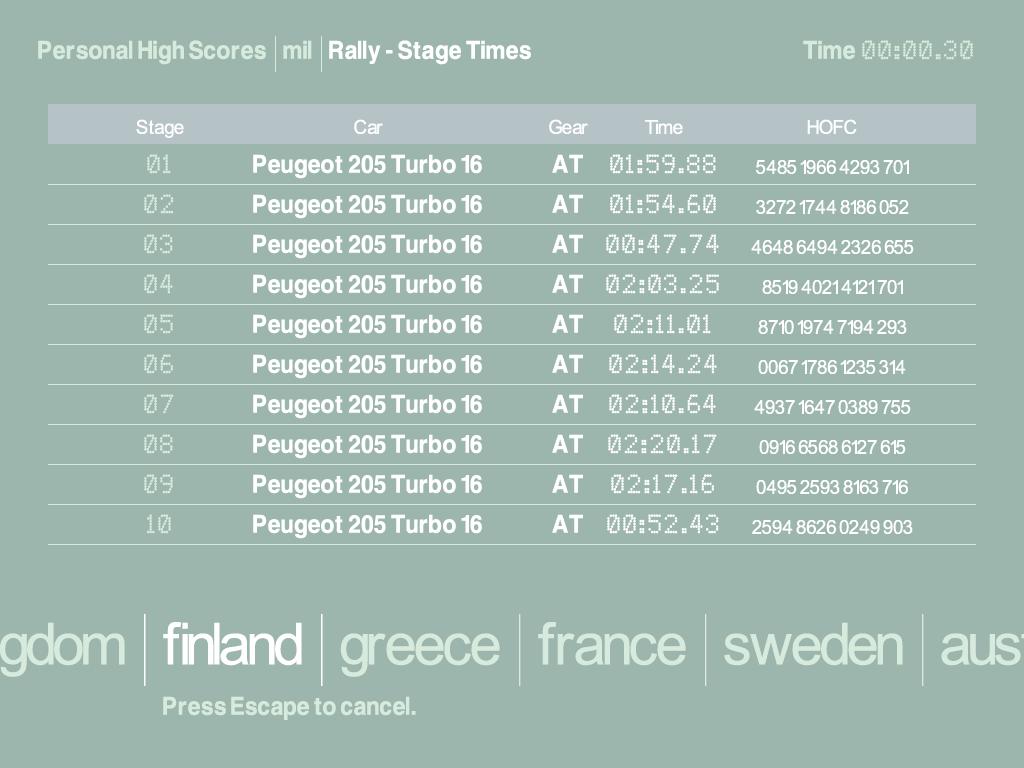Select the partially visible kingdom tab
The image size is (1024, 768).
(62, 647)
